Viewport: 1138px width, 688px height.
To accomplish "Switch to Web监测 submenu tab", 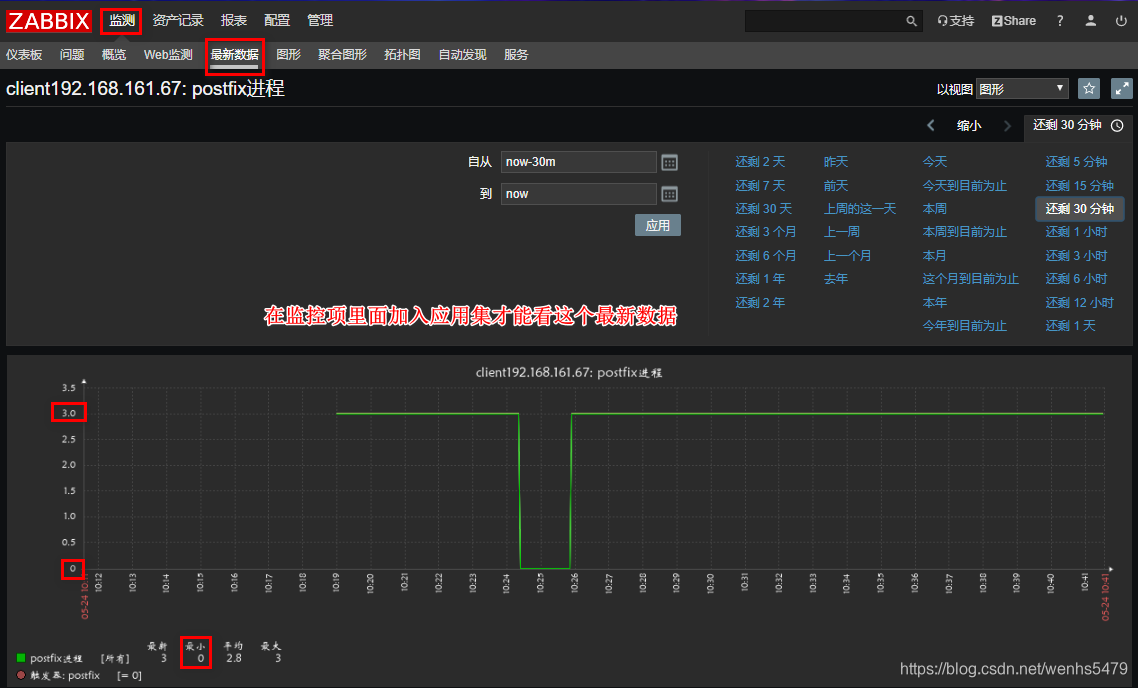I will coord(168,54).
